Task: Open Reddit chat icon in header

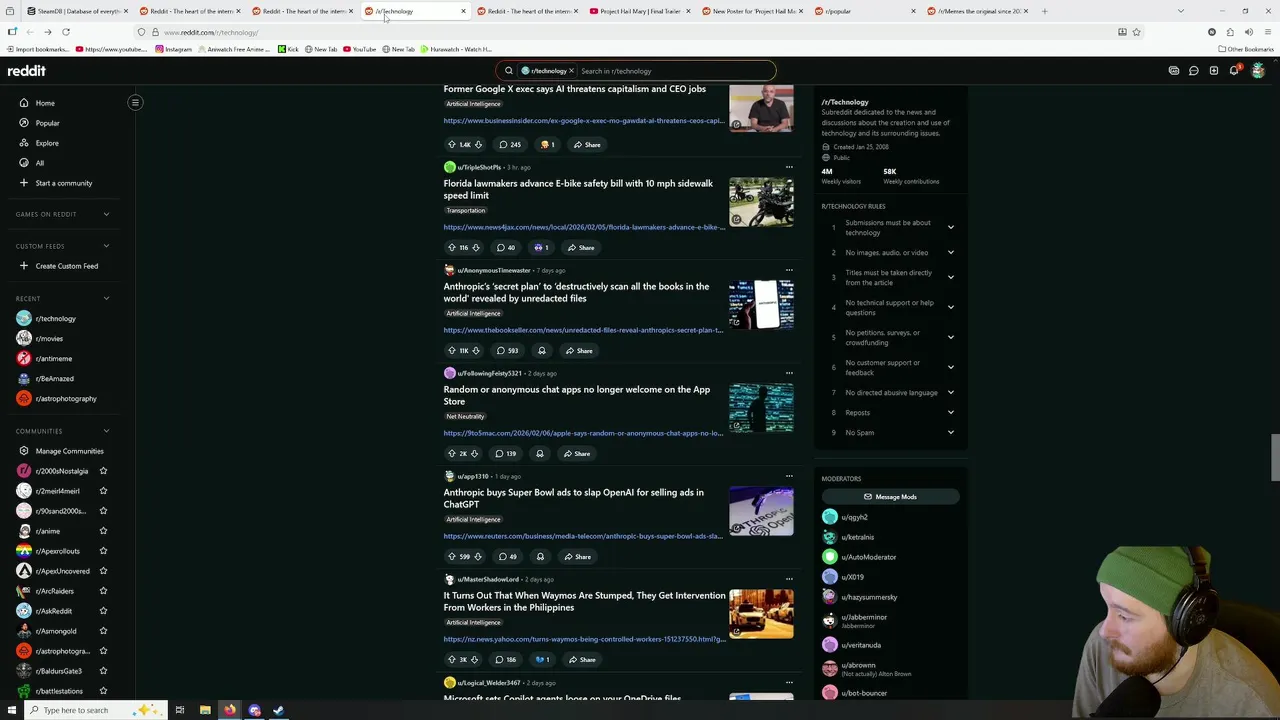Action: pos(1194,71)
